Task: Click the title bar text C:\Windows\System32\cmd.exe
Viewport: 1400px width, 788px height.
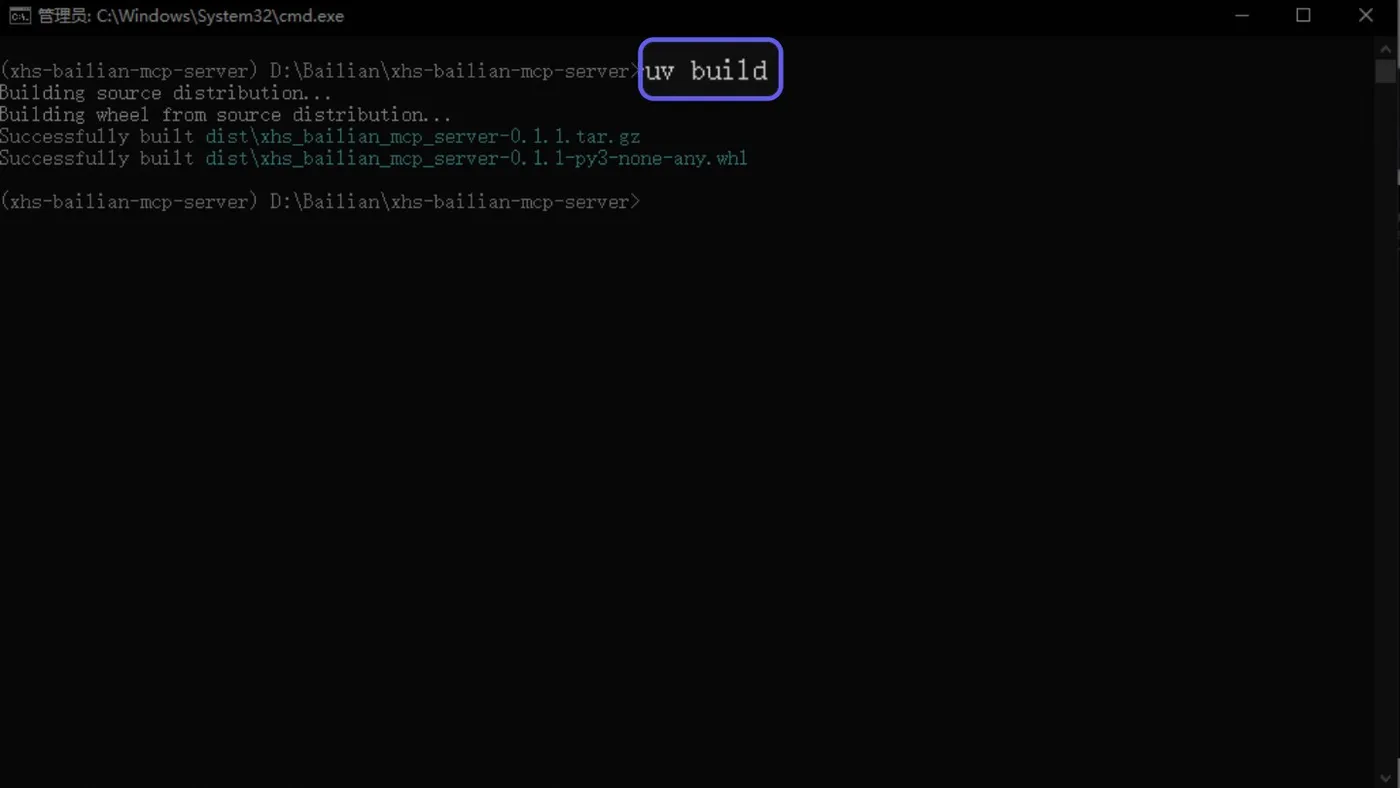Action: point(220,16)
